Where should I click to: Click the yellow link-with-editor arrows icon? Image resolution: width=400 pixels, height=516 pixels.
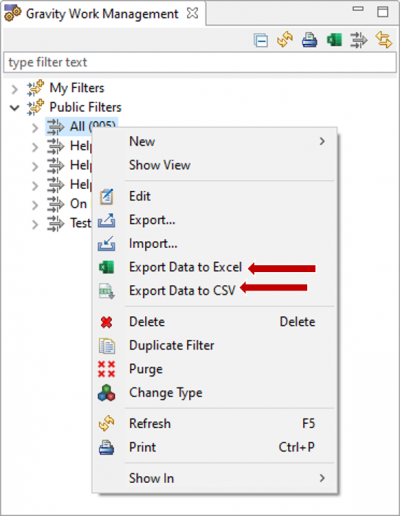[383, 40]
